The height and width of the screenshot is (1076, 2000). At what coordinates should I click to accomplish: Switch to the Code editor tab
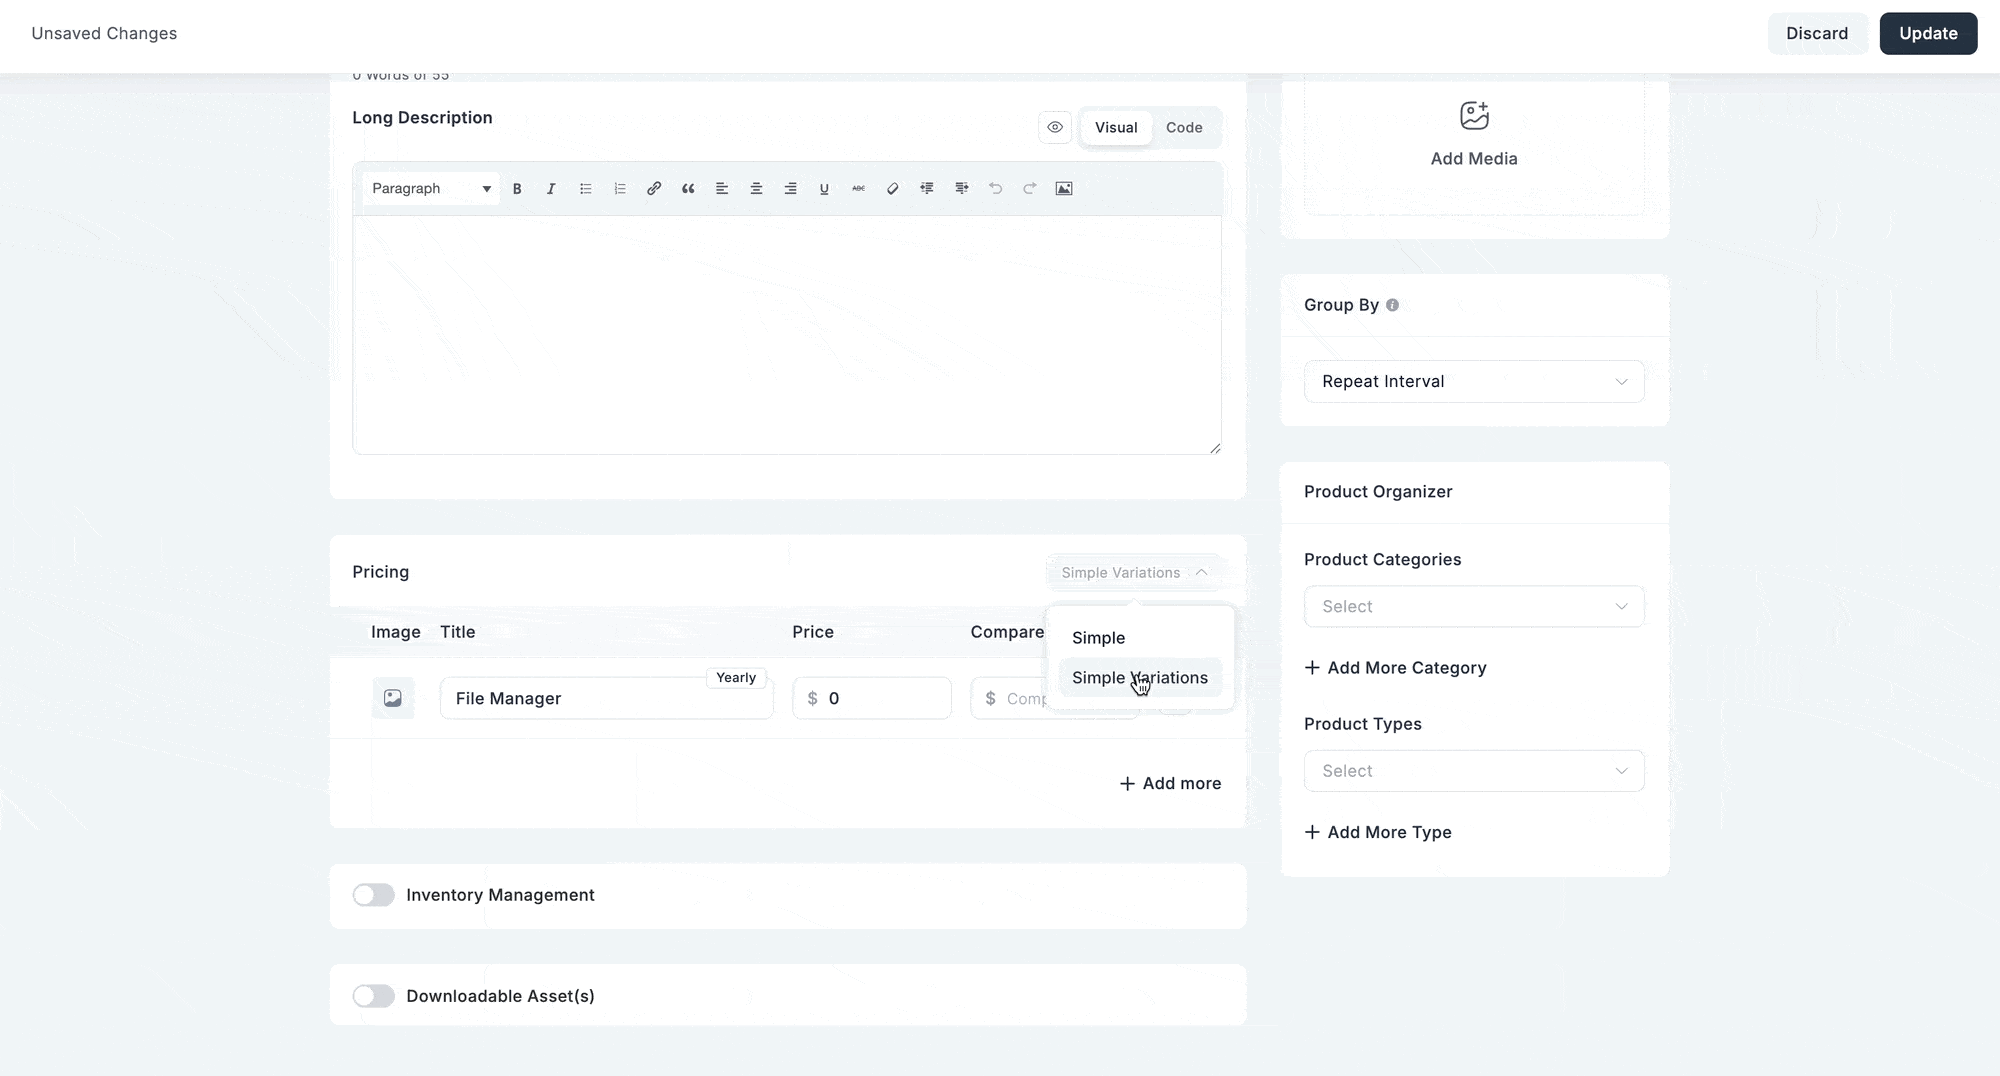pyautogui.click(x=1184, y=128)
